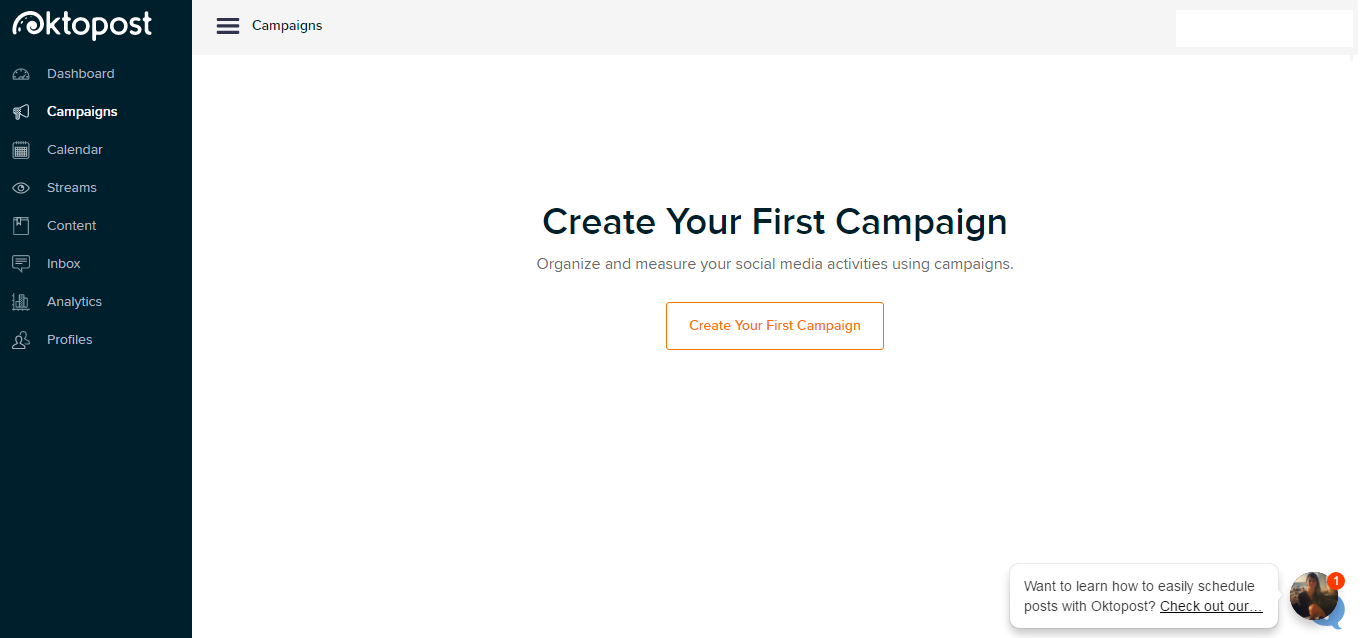This screenshot has width=1360, height=638.
Task: Select the Streams eye icon
Action: tap(21, 188)
